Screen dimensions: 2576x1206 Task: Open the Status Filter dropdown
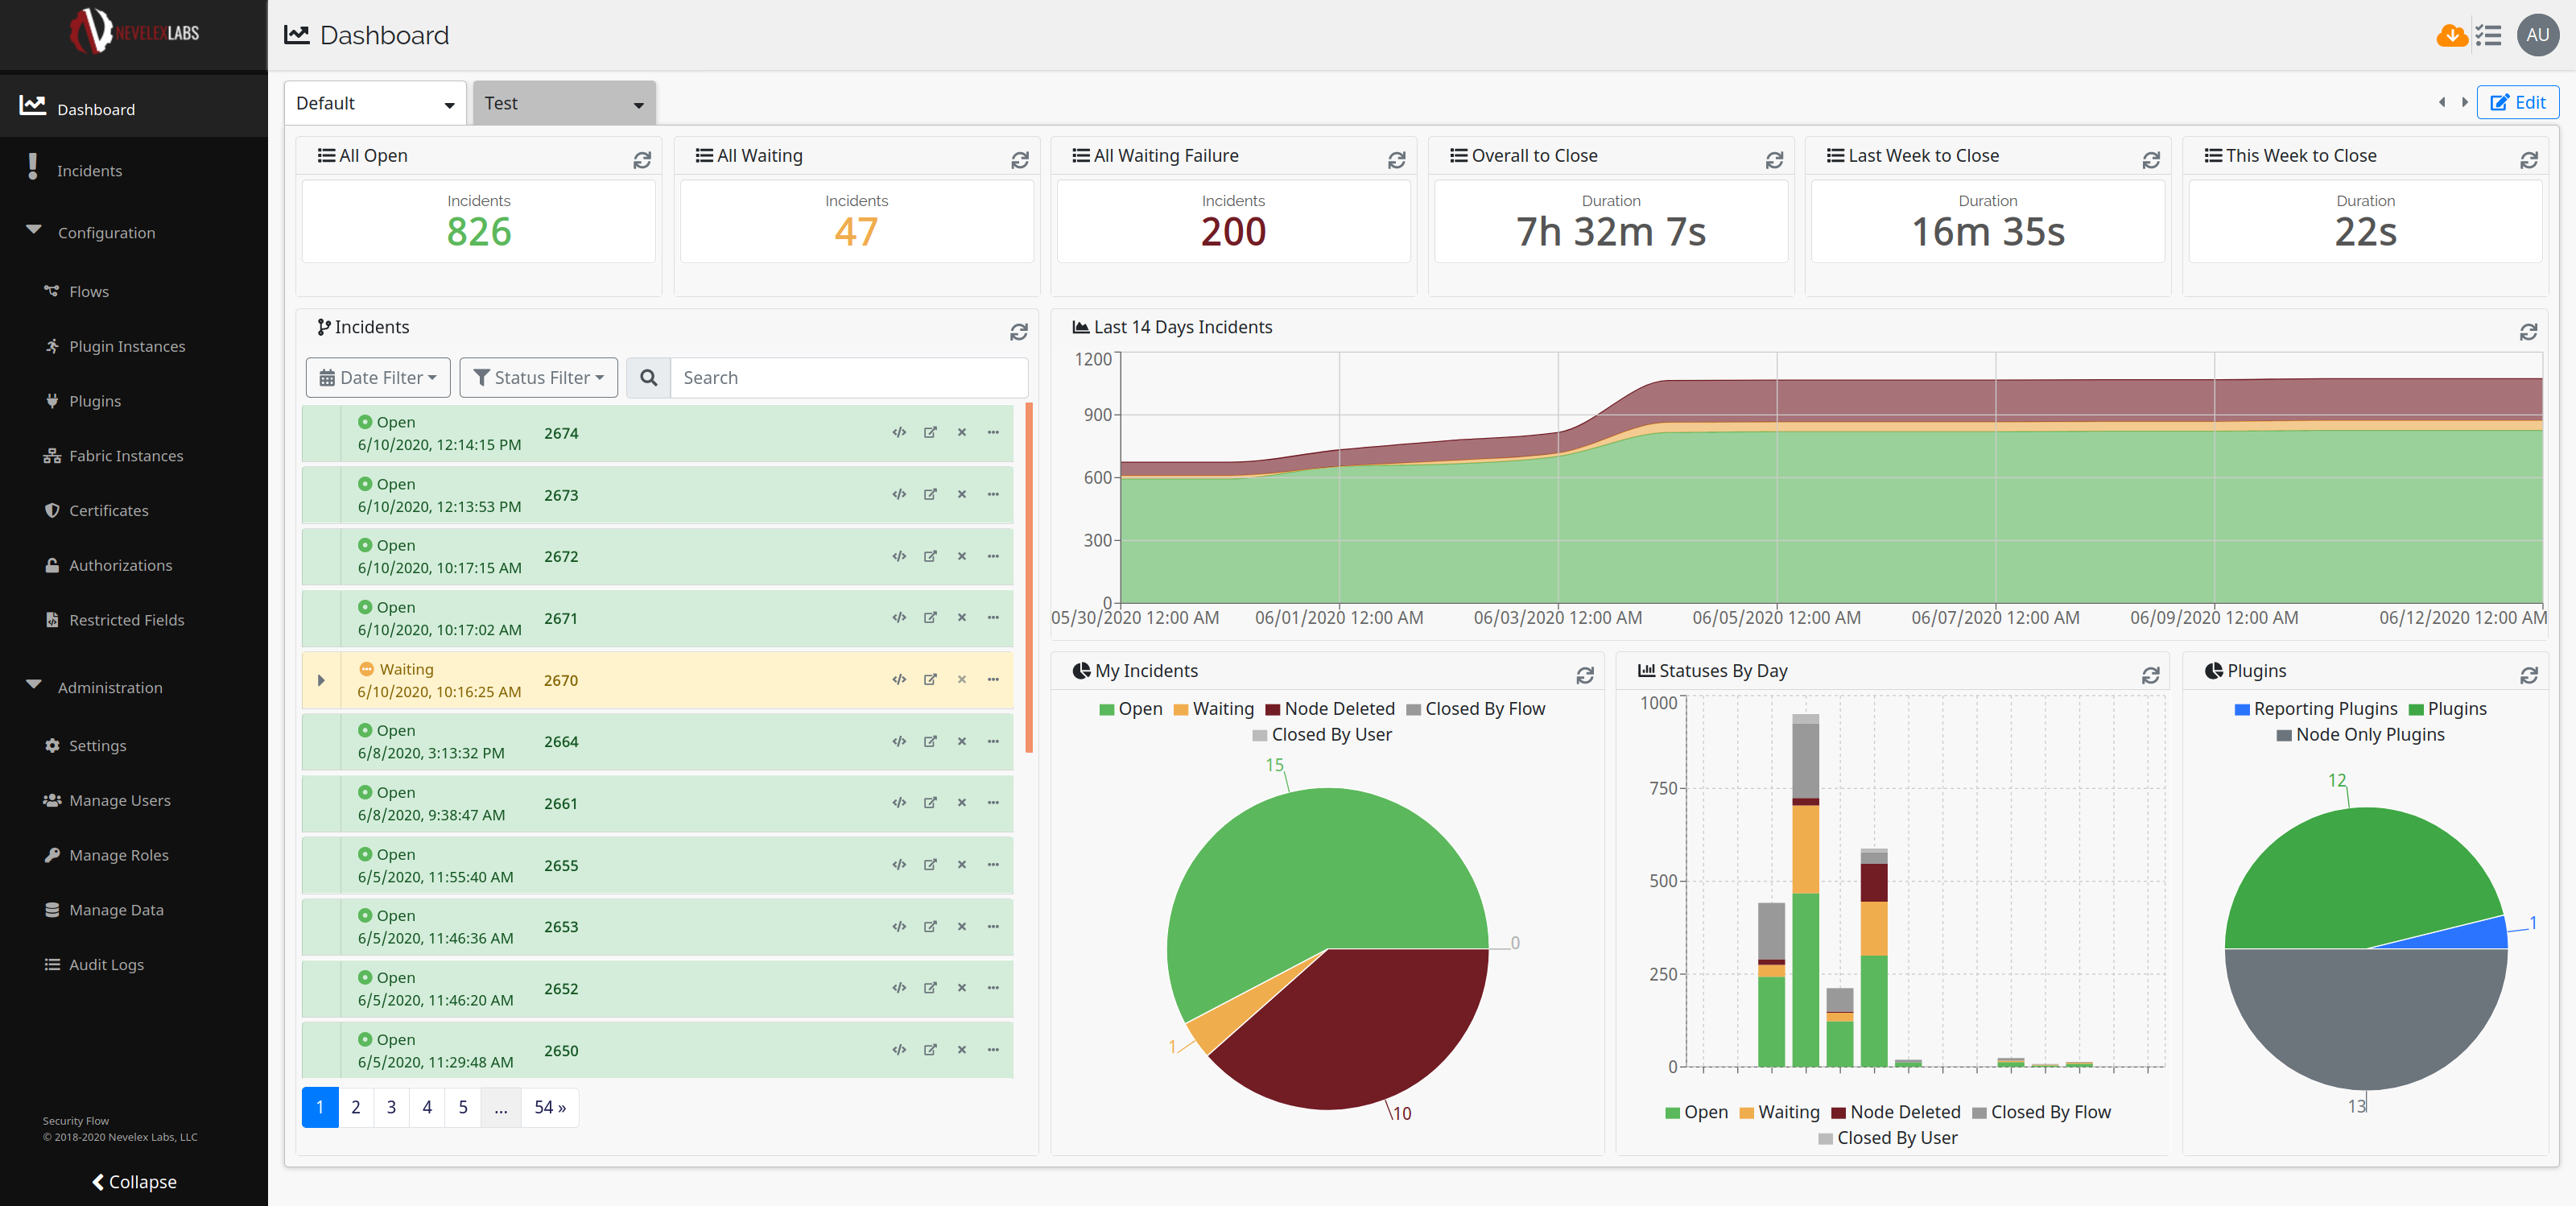click(x=538, y=378)
